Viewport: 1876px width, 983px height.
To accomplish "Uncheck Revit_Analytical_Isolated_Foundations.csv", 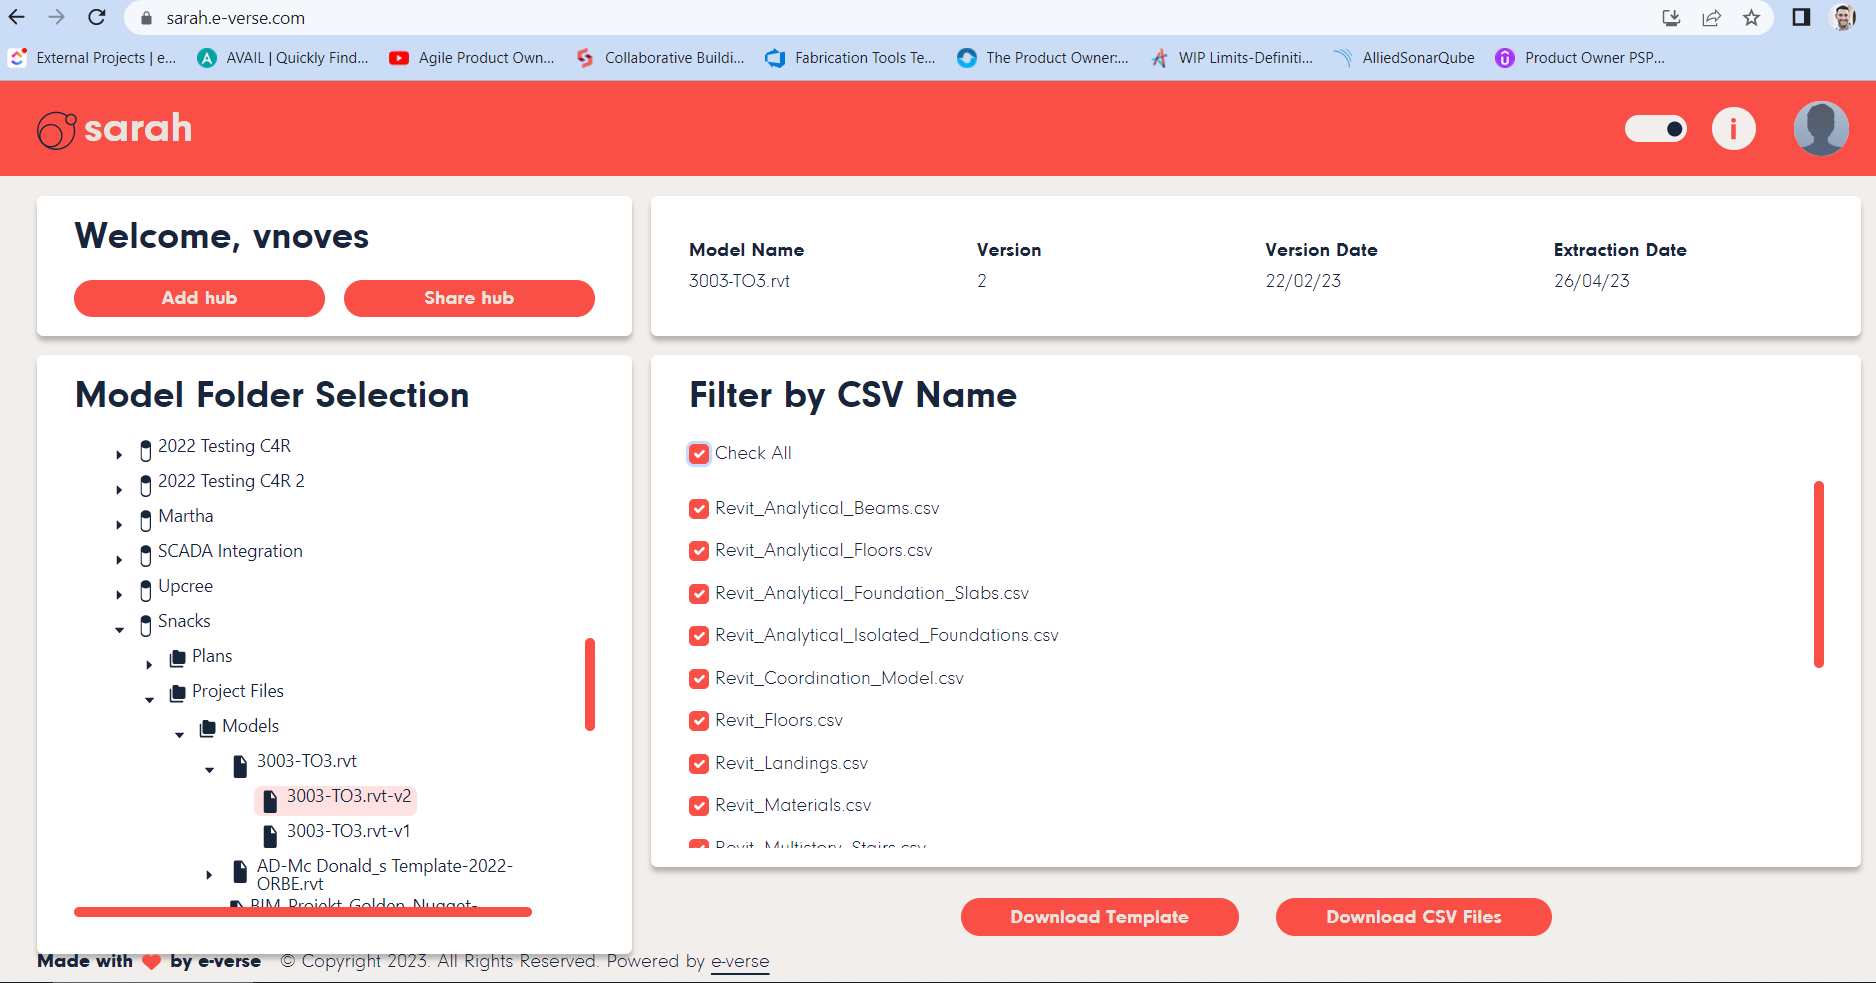I will tap(699, 636).
